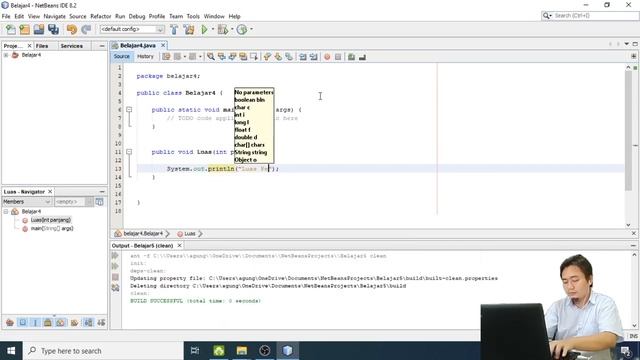This screenshot has height=360, width=640.
Task: Switch to the Services tab
Action: [x=71, y=46]
